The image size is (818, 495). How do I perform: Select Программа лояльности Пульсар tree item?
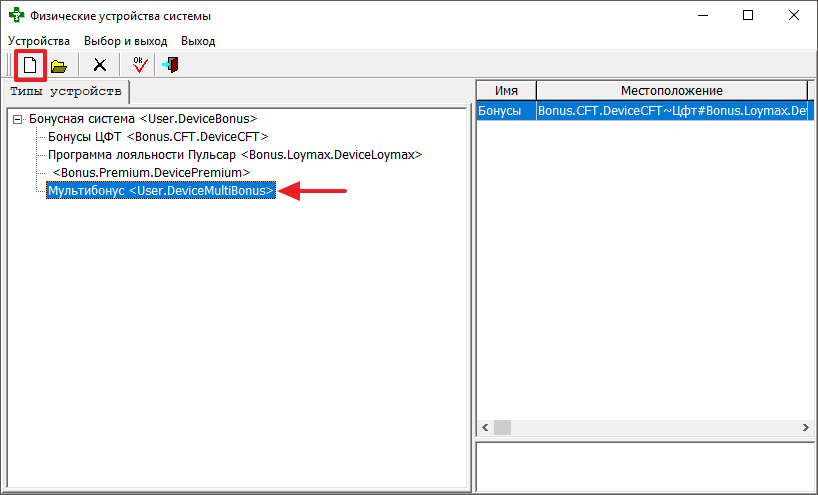pos(234,155)
